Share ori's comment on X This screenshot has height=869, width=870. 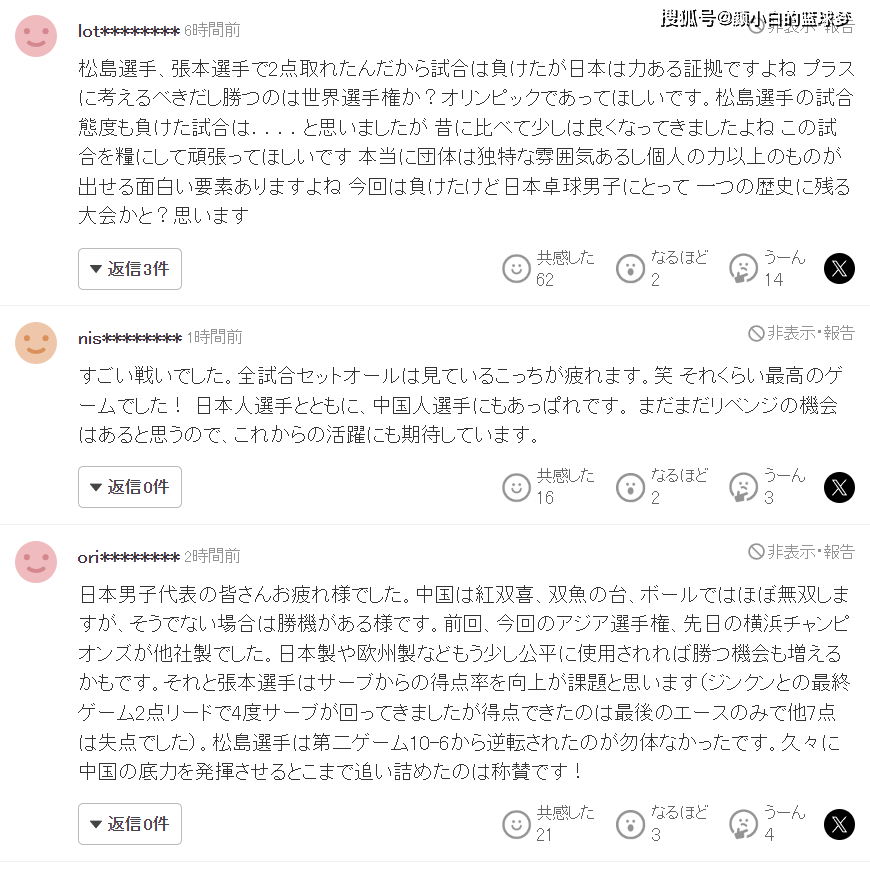click(x=839, y=824)
